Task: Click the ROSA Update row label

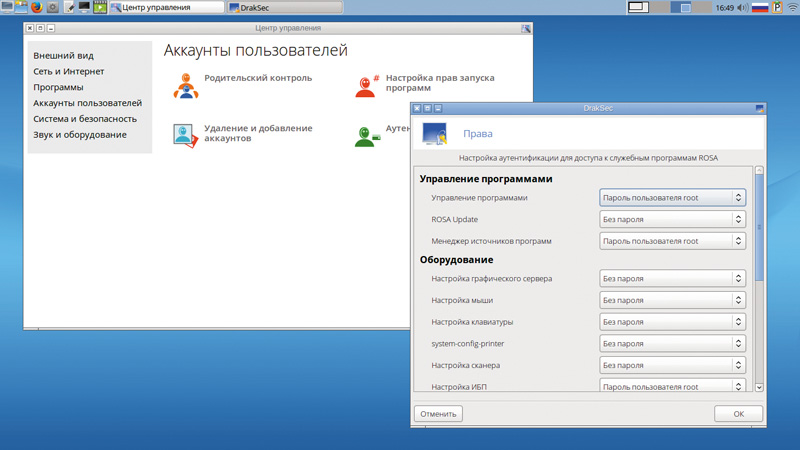Action: click(455, 219)
